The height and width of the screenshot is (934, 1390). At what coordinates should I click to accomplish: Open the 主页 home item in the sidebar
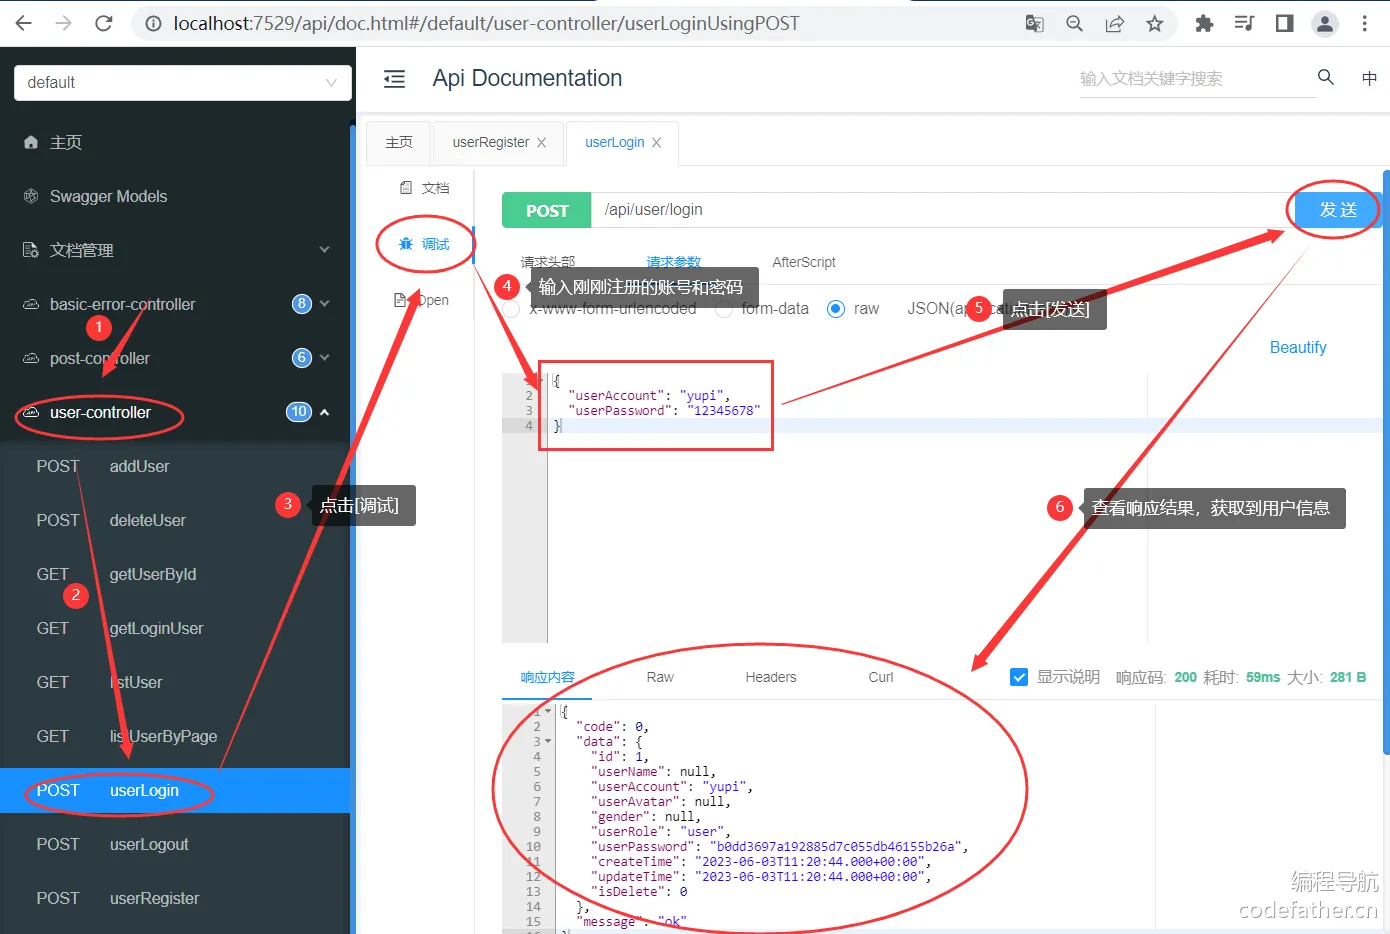pos(175,142)
